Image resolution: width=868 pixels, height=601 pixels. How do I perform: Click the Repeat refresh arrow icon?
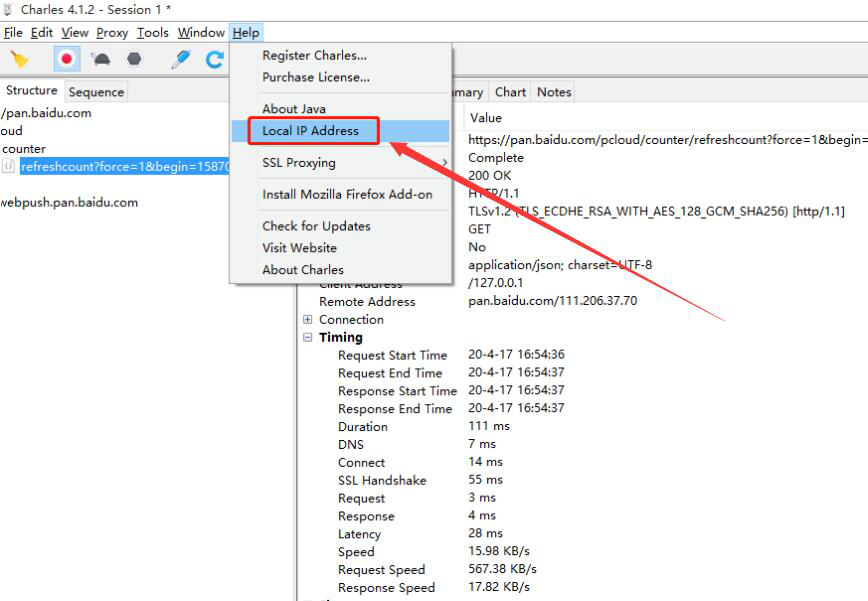214,59
